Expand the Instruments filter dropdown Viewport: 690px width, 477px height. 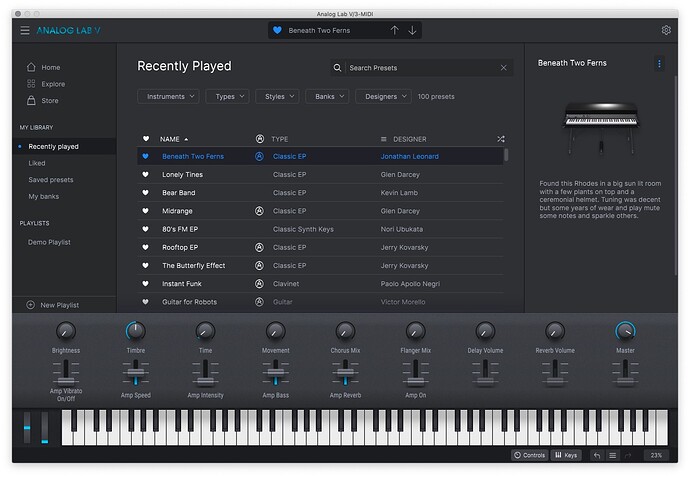169,96
